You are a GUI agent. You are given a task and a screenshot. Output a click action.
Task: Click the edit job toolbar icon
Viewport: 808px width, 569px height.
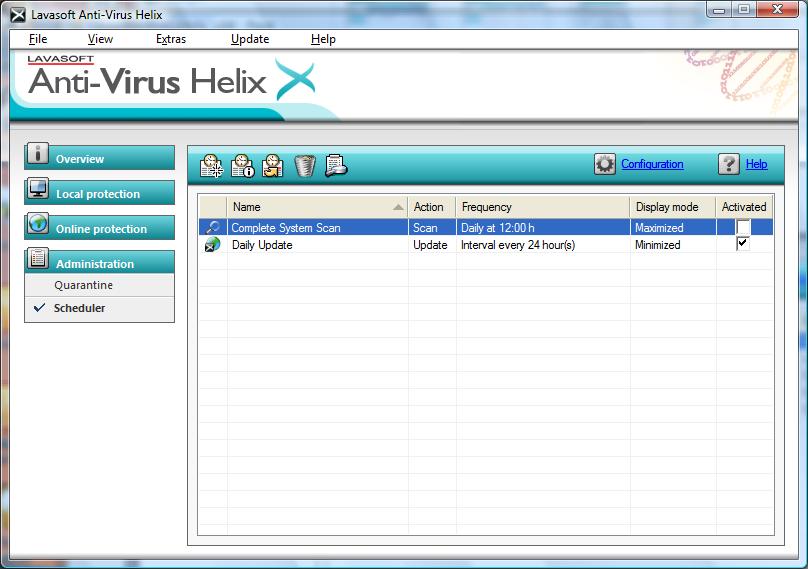(x=273, y=166)
